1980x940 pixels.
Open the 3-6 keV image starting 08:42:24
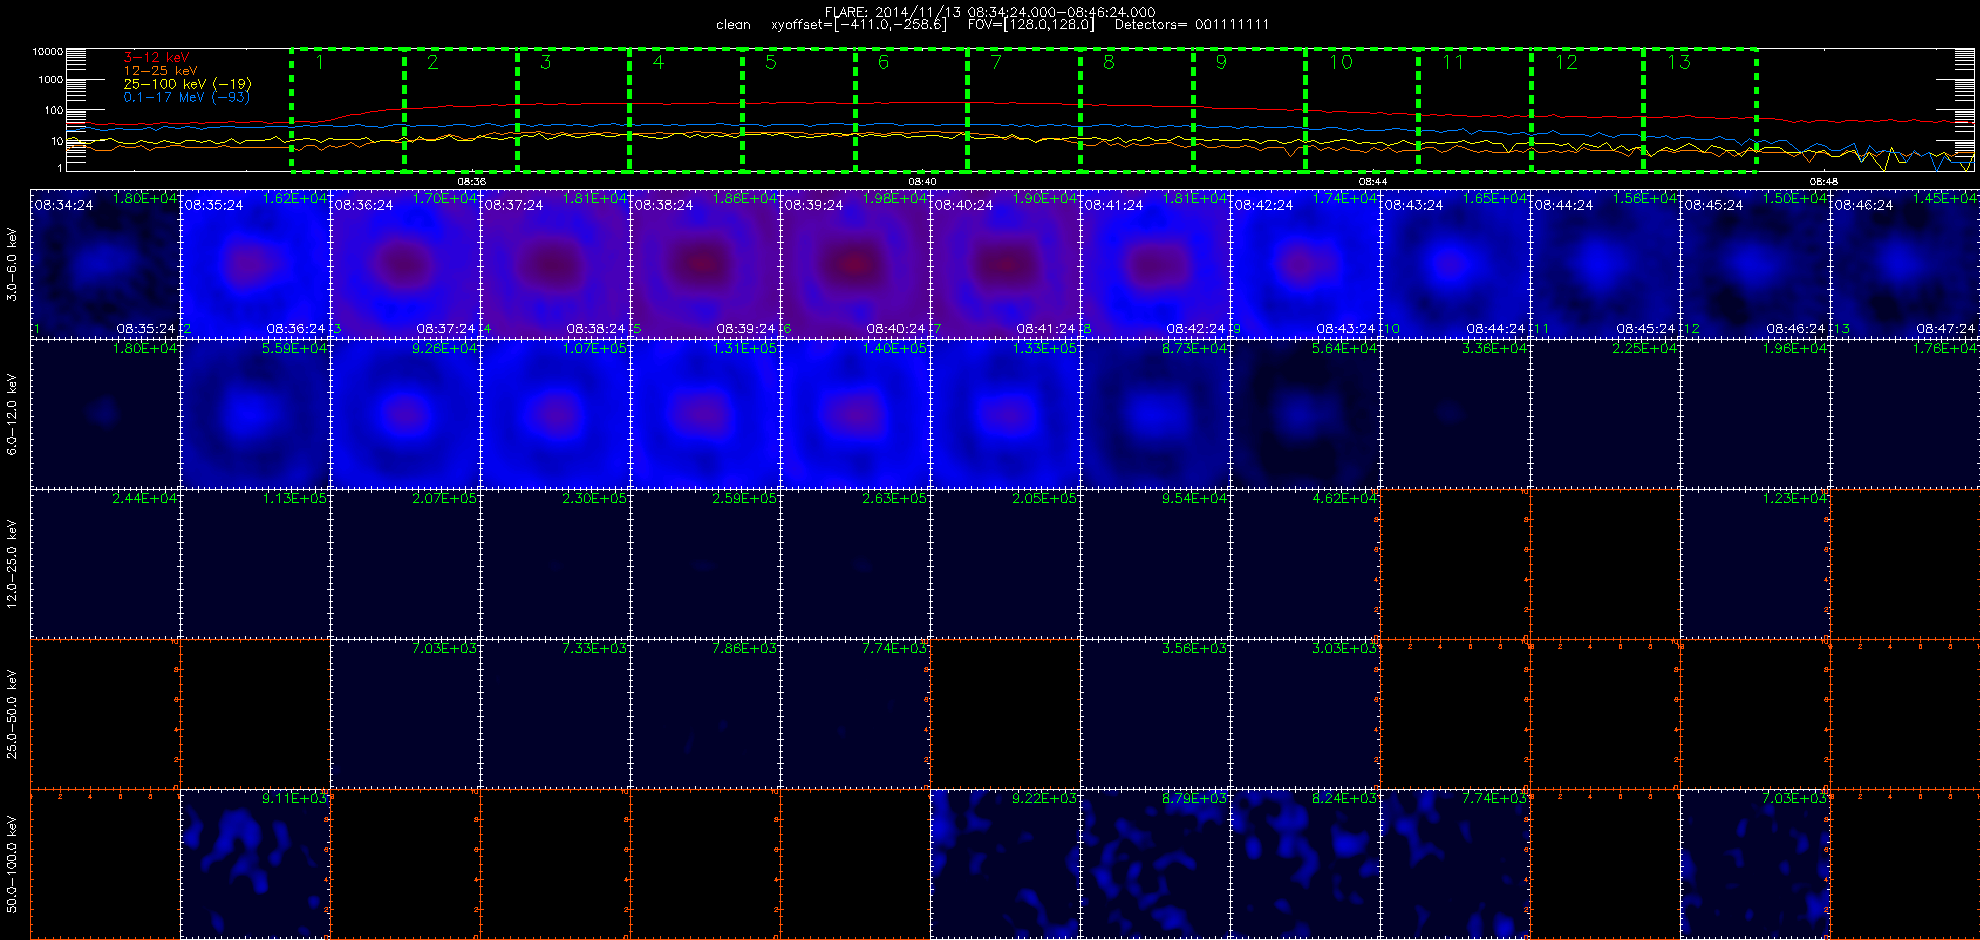coord(1305,264)
